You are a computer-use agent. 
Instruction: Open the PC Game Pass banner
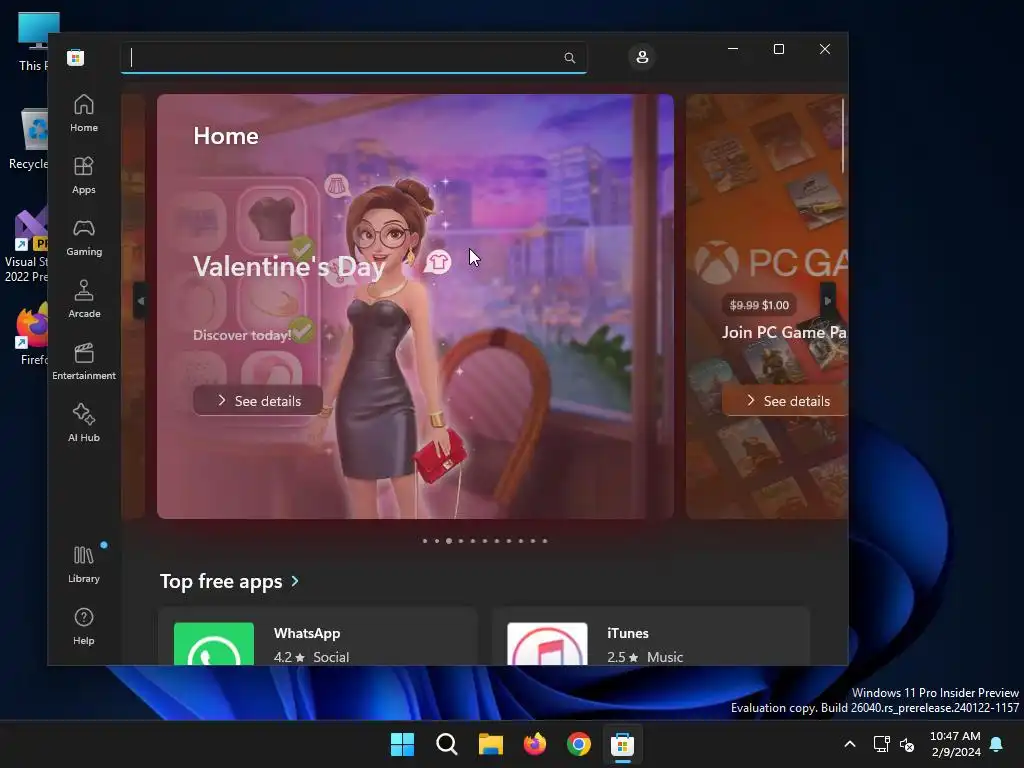click(767, 306)
